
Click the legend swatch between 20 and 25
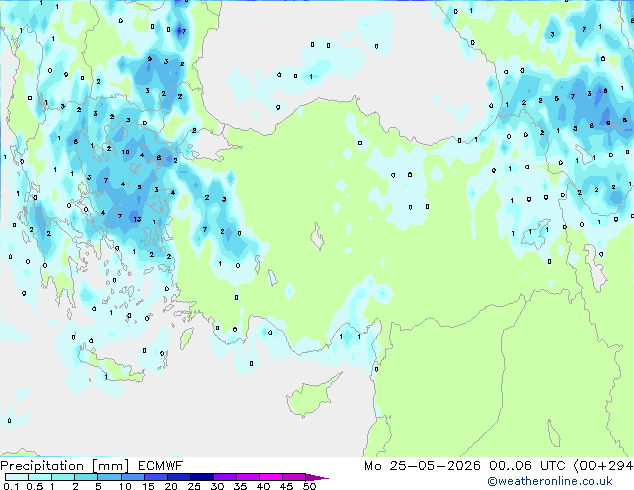[178, 477]
